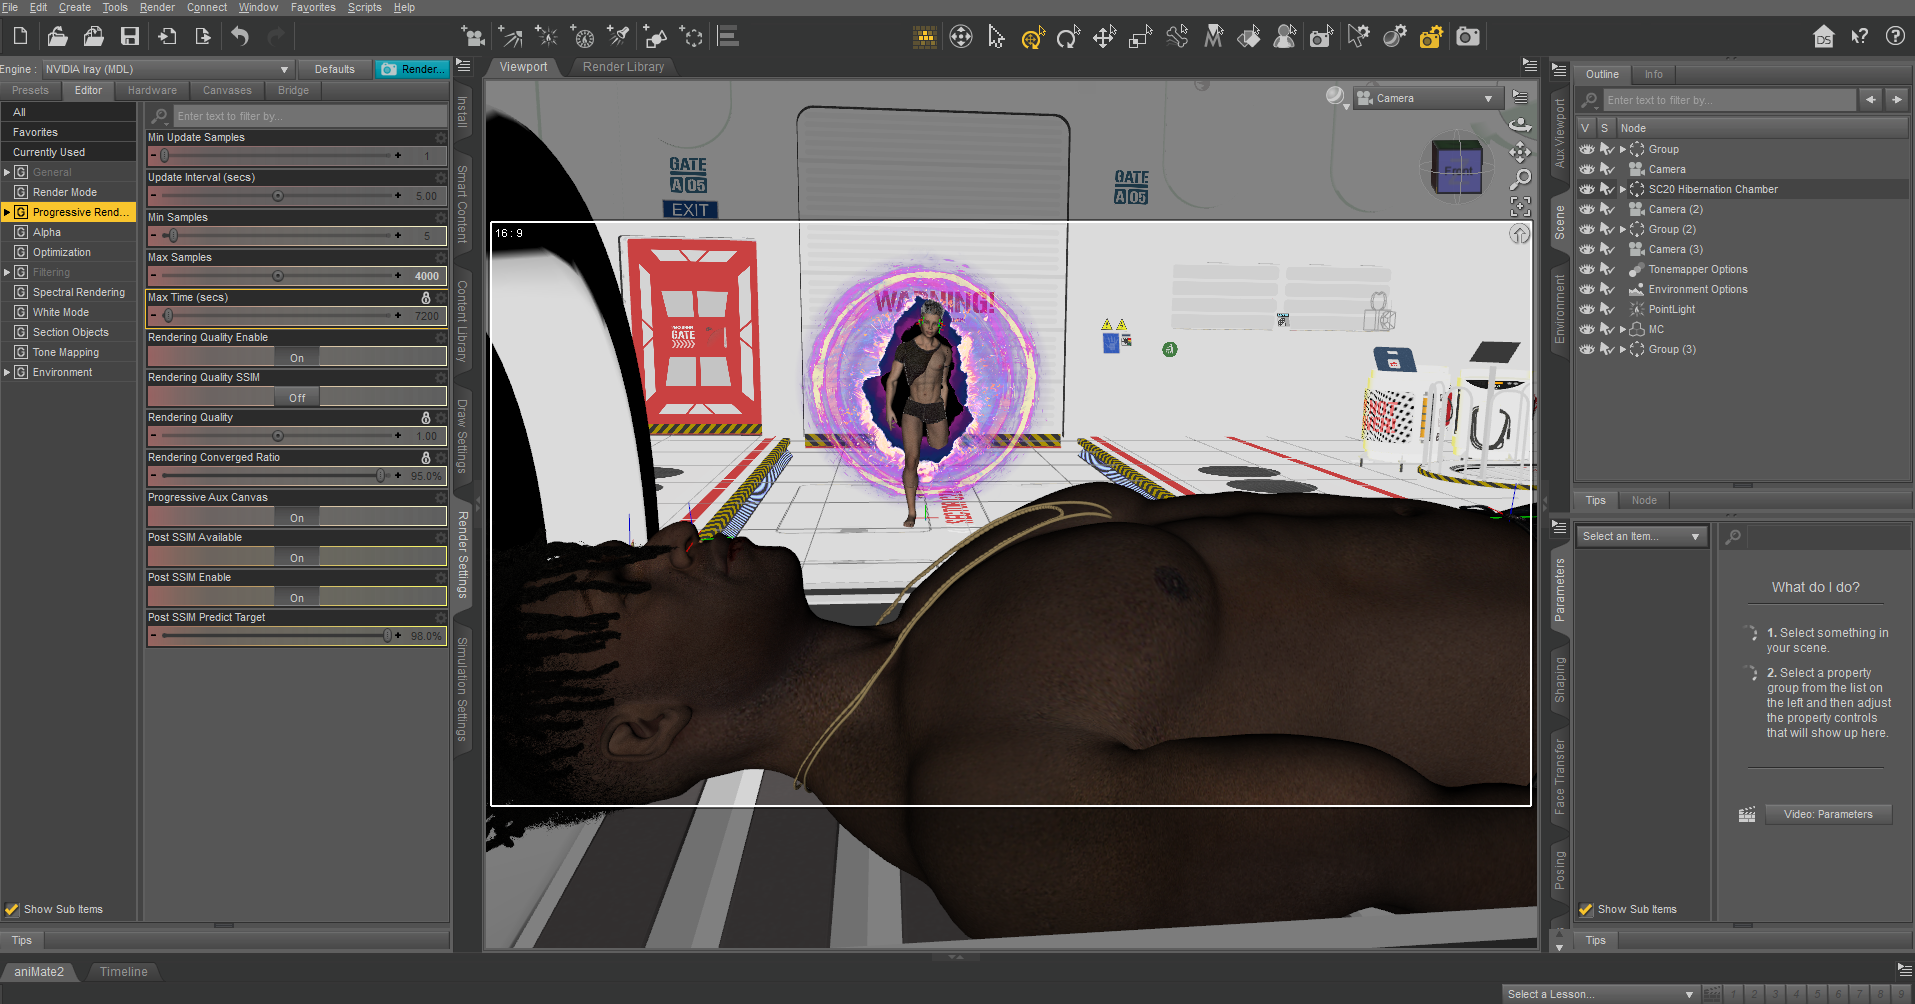The image size is (1915, 1004).
Task: Select the Universal manipulation tool
Action: coord(1032,38)
